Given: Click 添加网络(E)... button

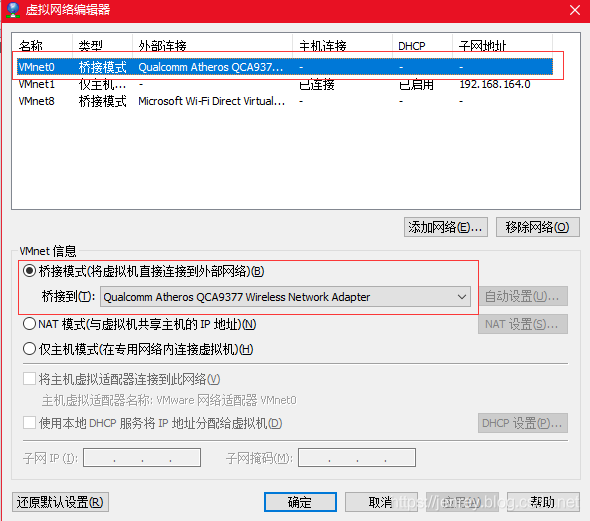Looking at the screenshot, I should (446, 227).
